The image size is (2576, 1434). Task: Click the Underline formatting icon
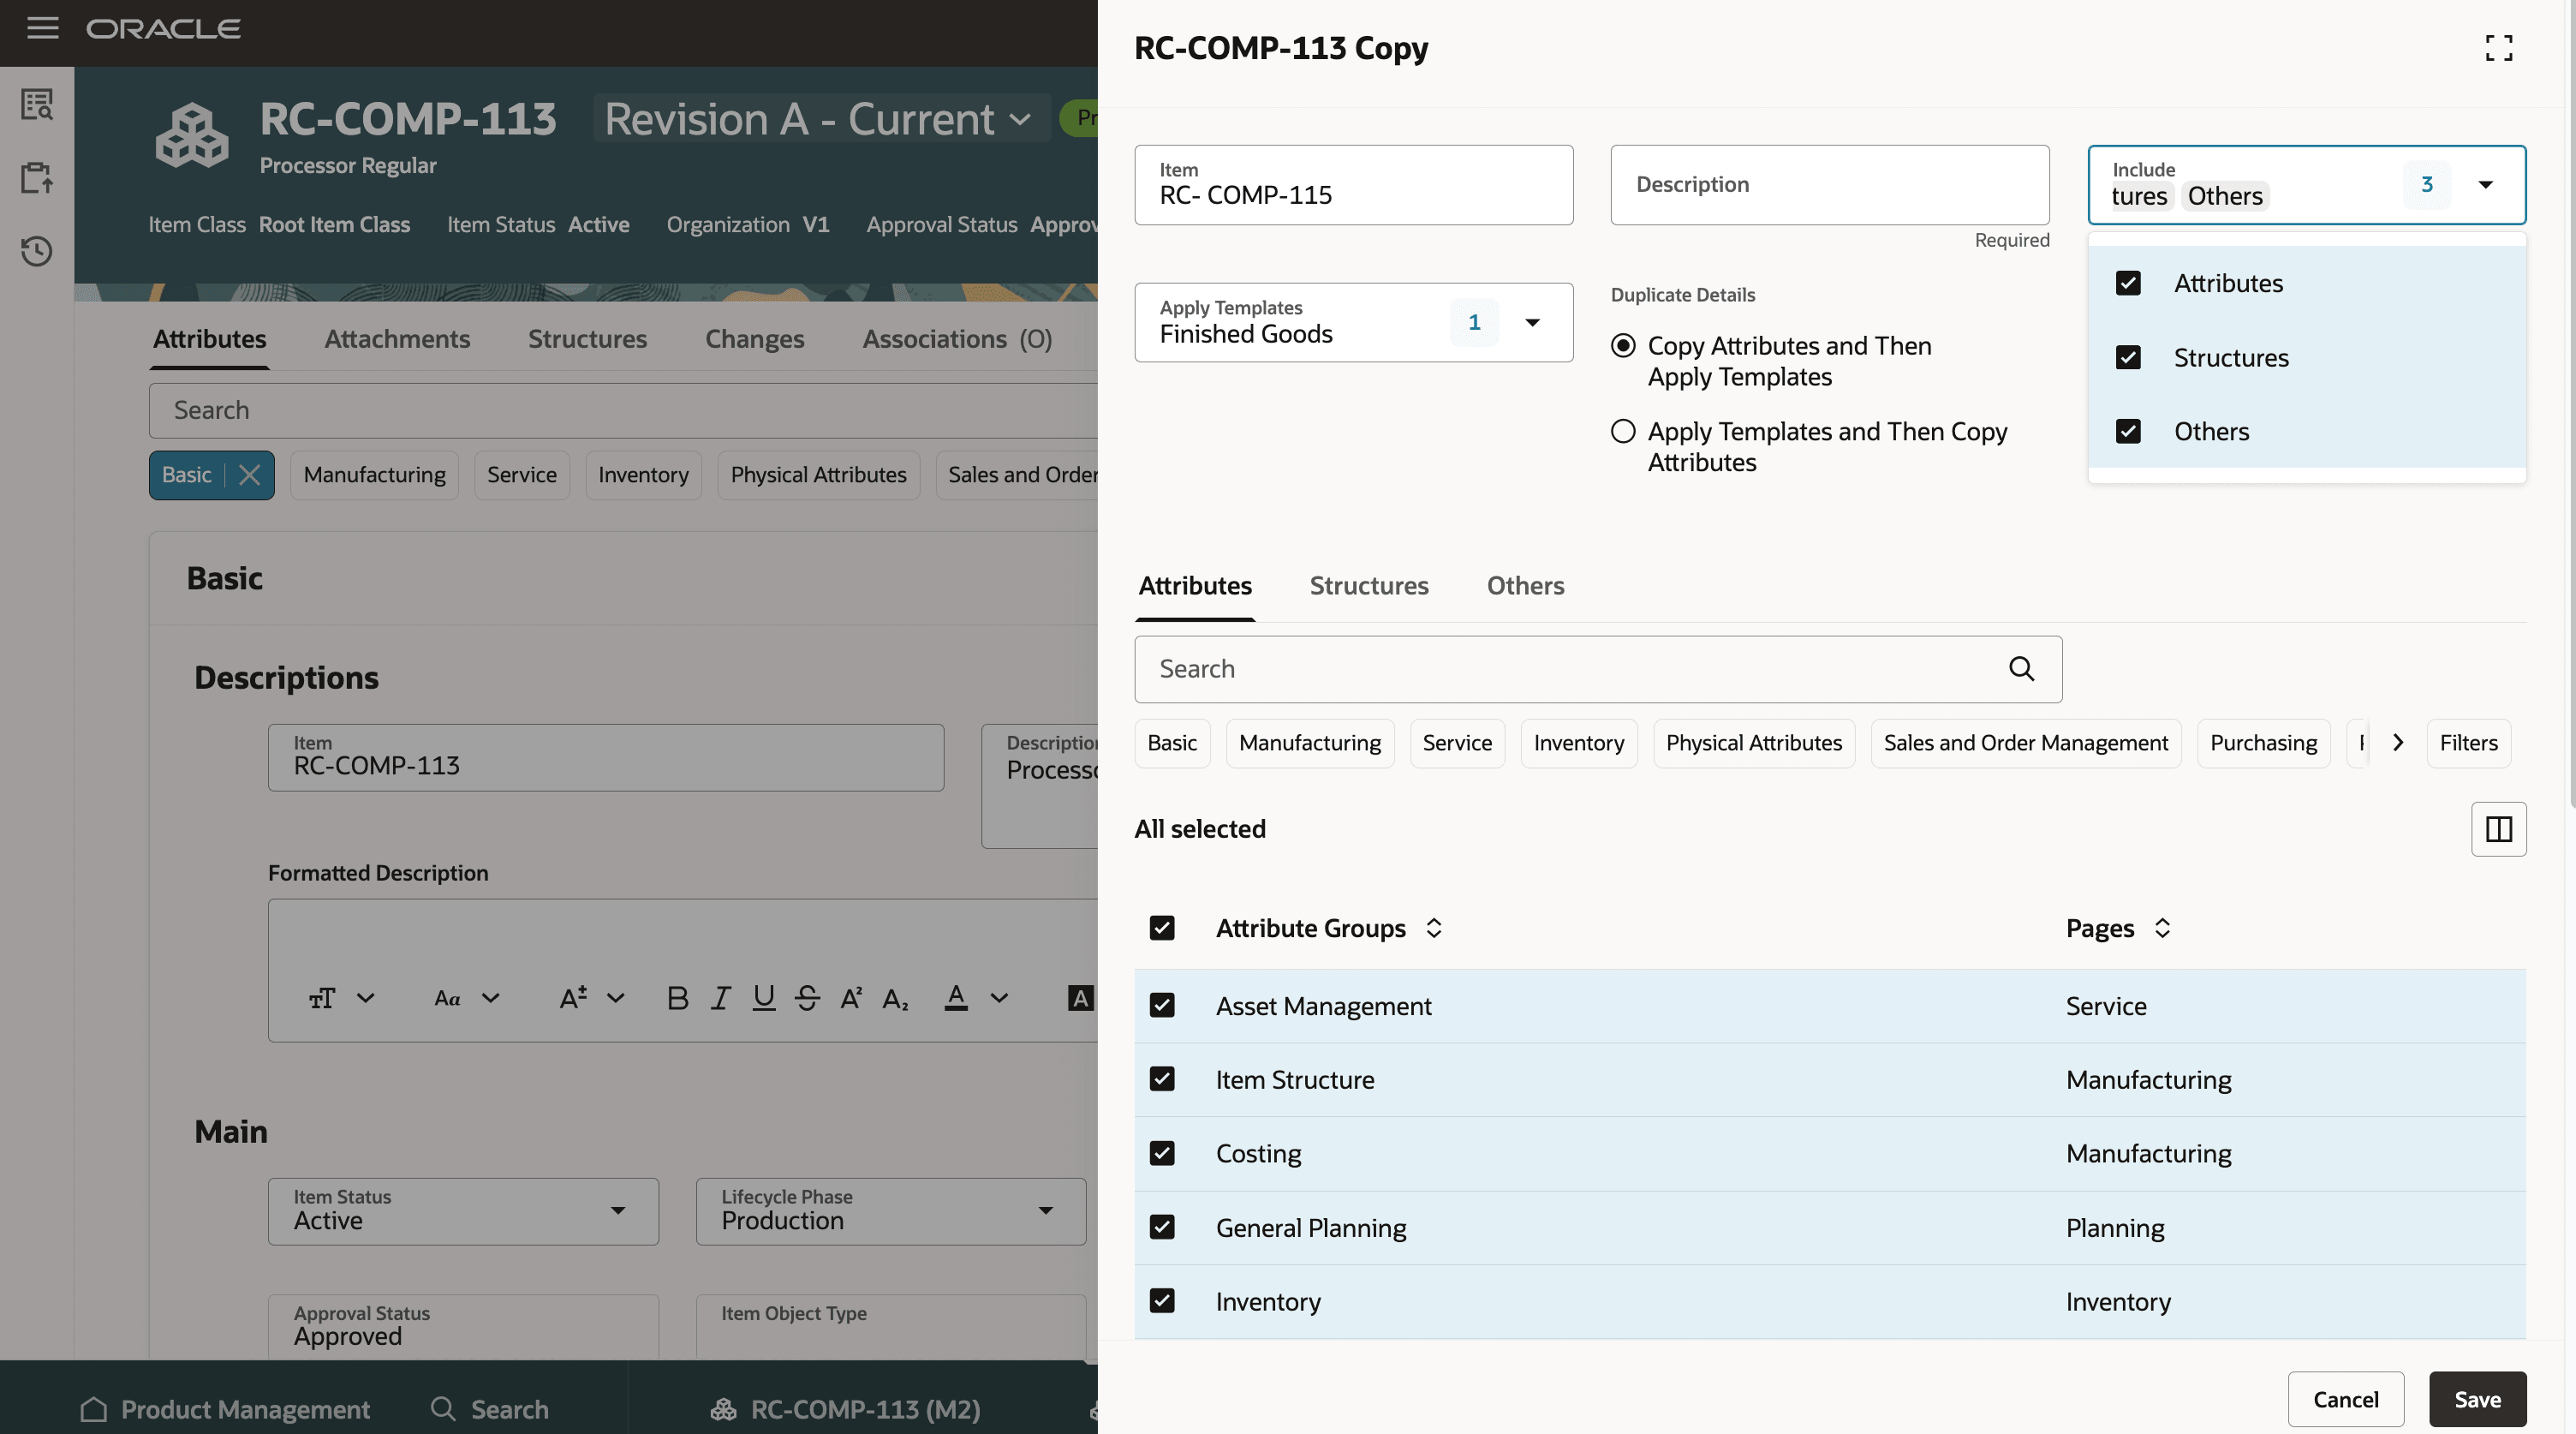pos(763,998)
